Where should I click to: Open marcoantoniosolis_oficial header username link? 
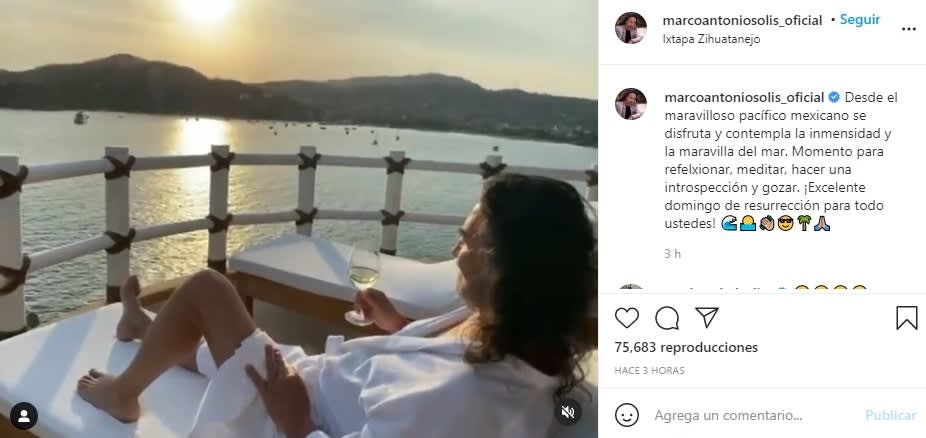742,20
